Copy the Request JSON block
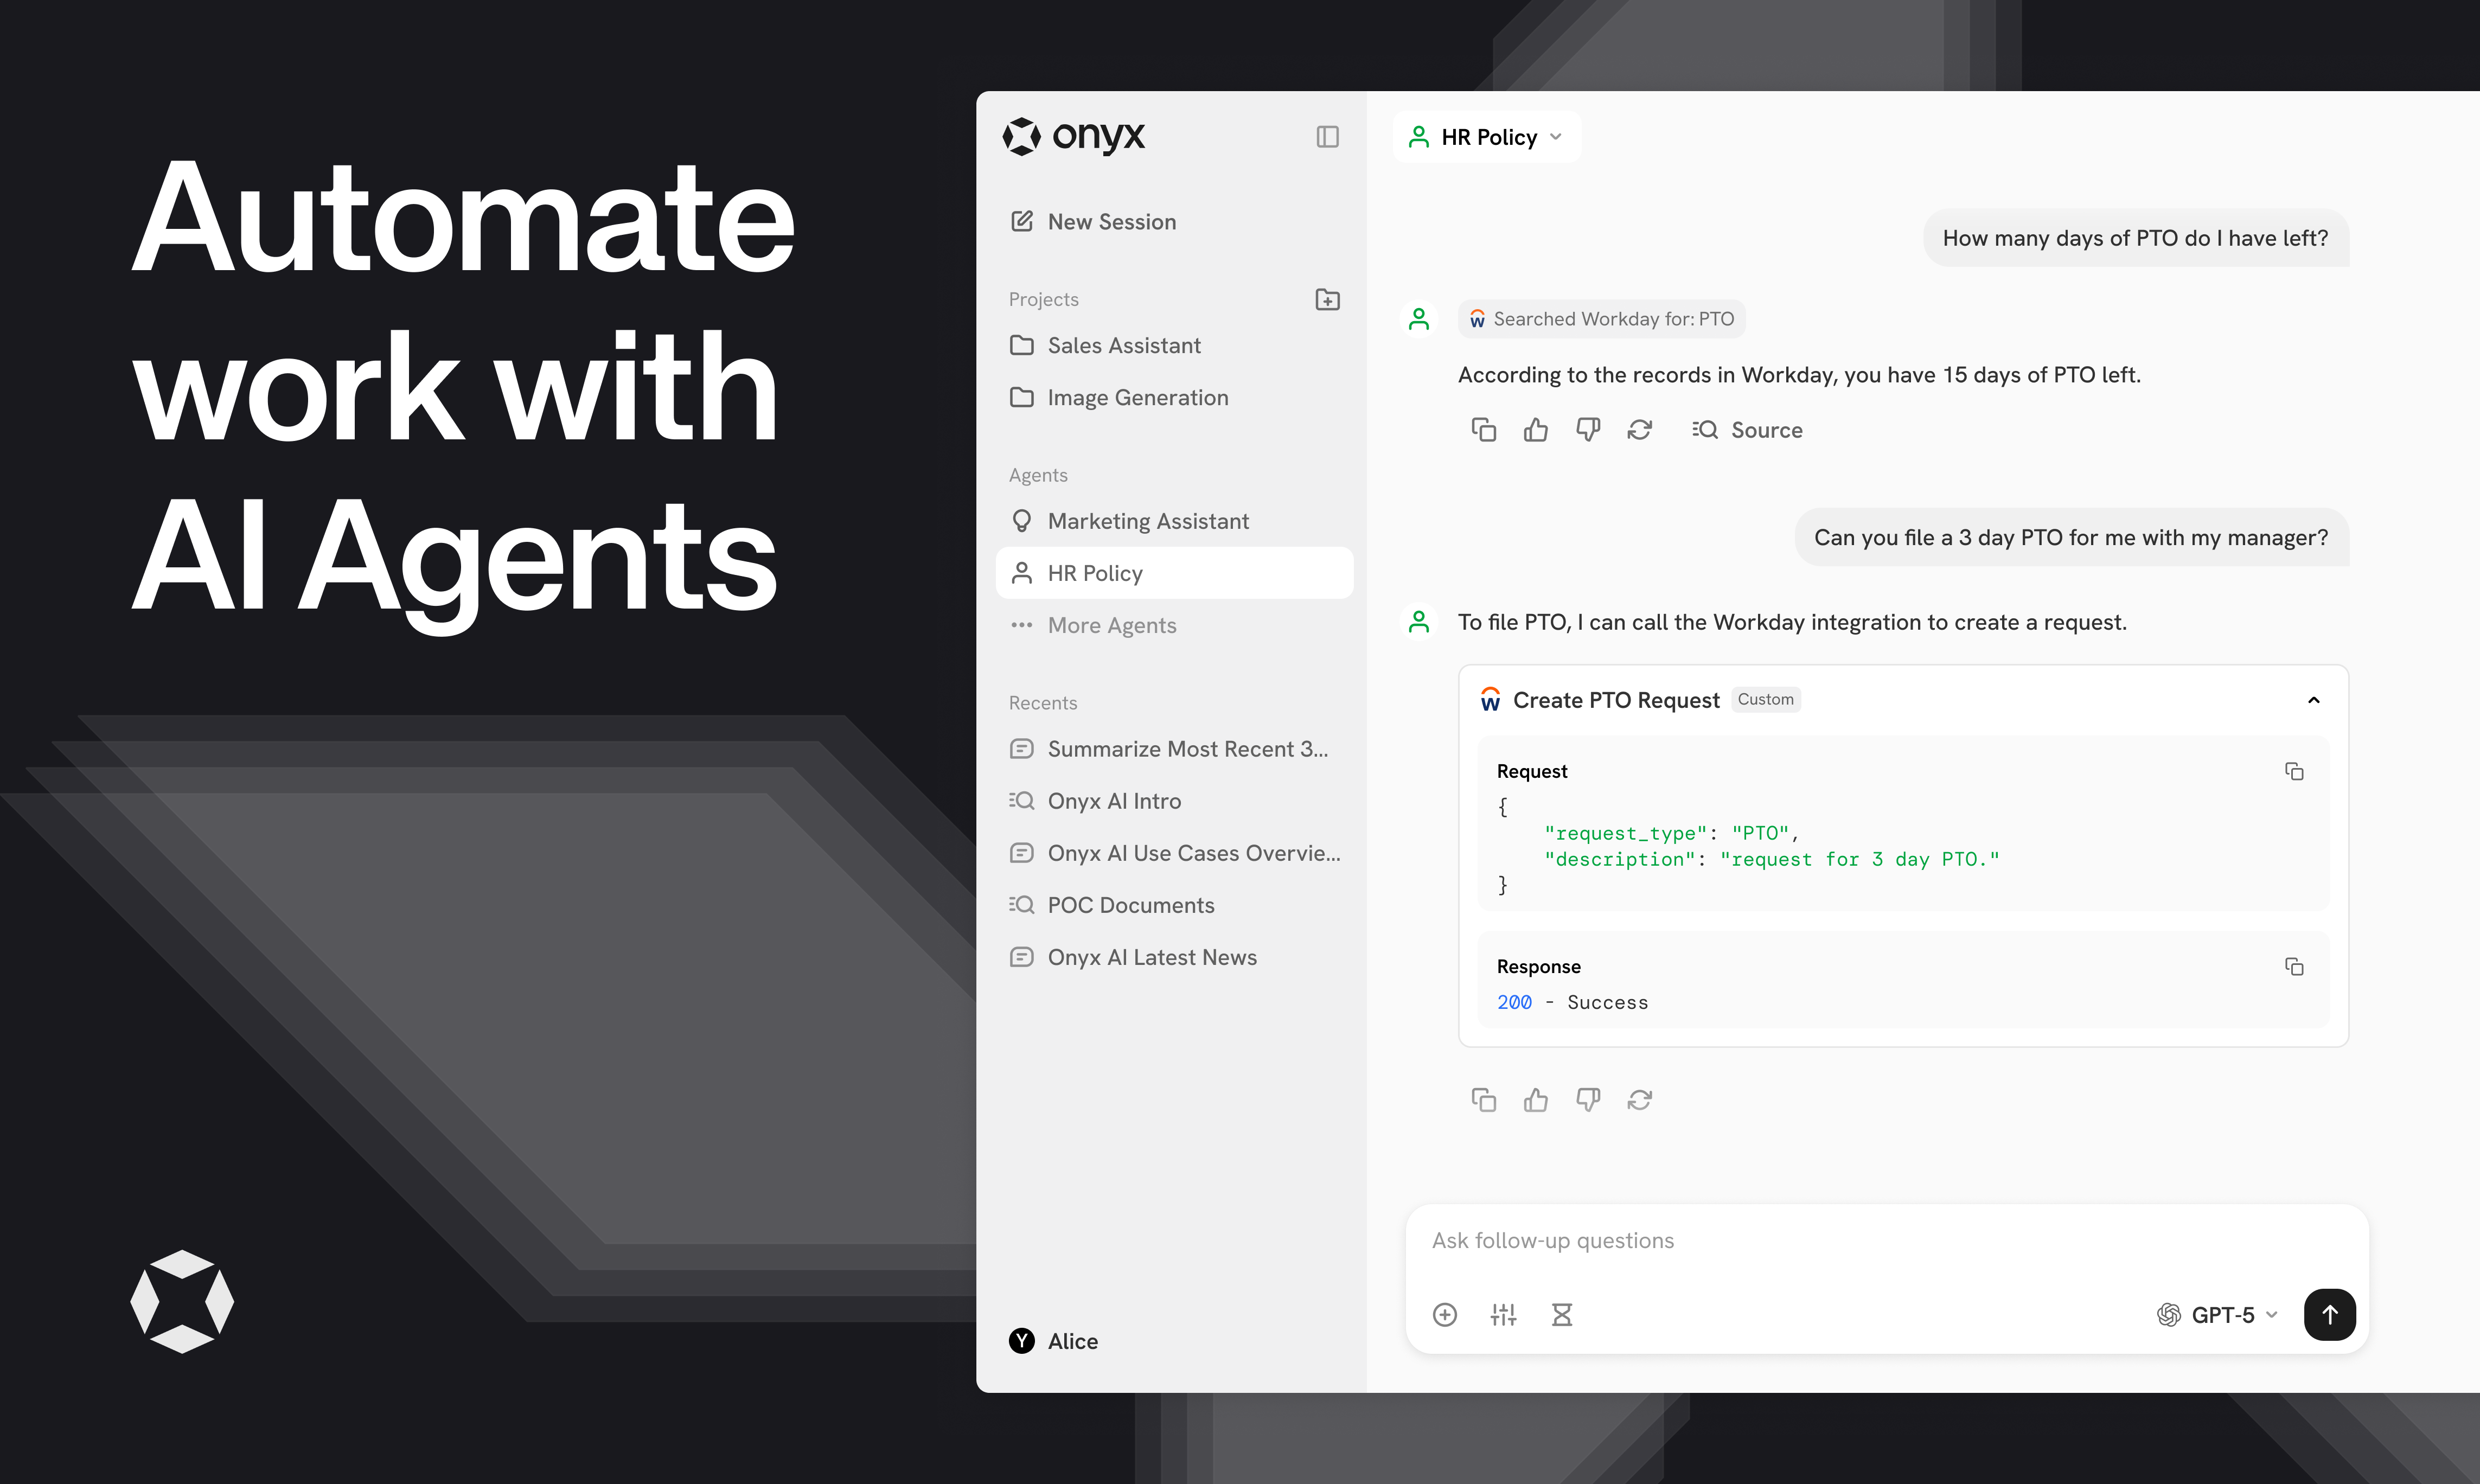2480x1484 pixels. 2294,771
